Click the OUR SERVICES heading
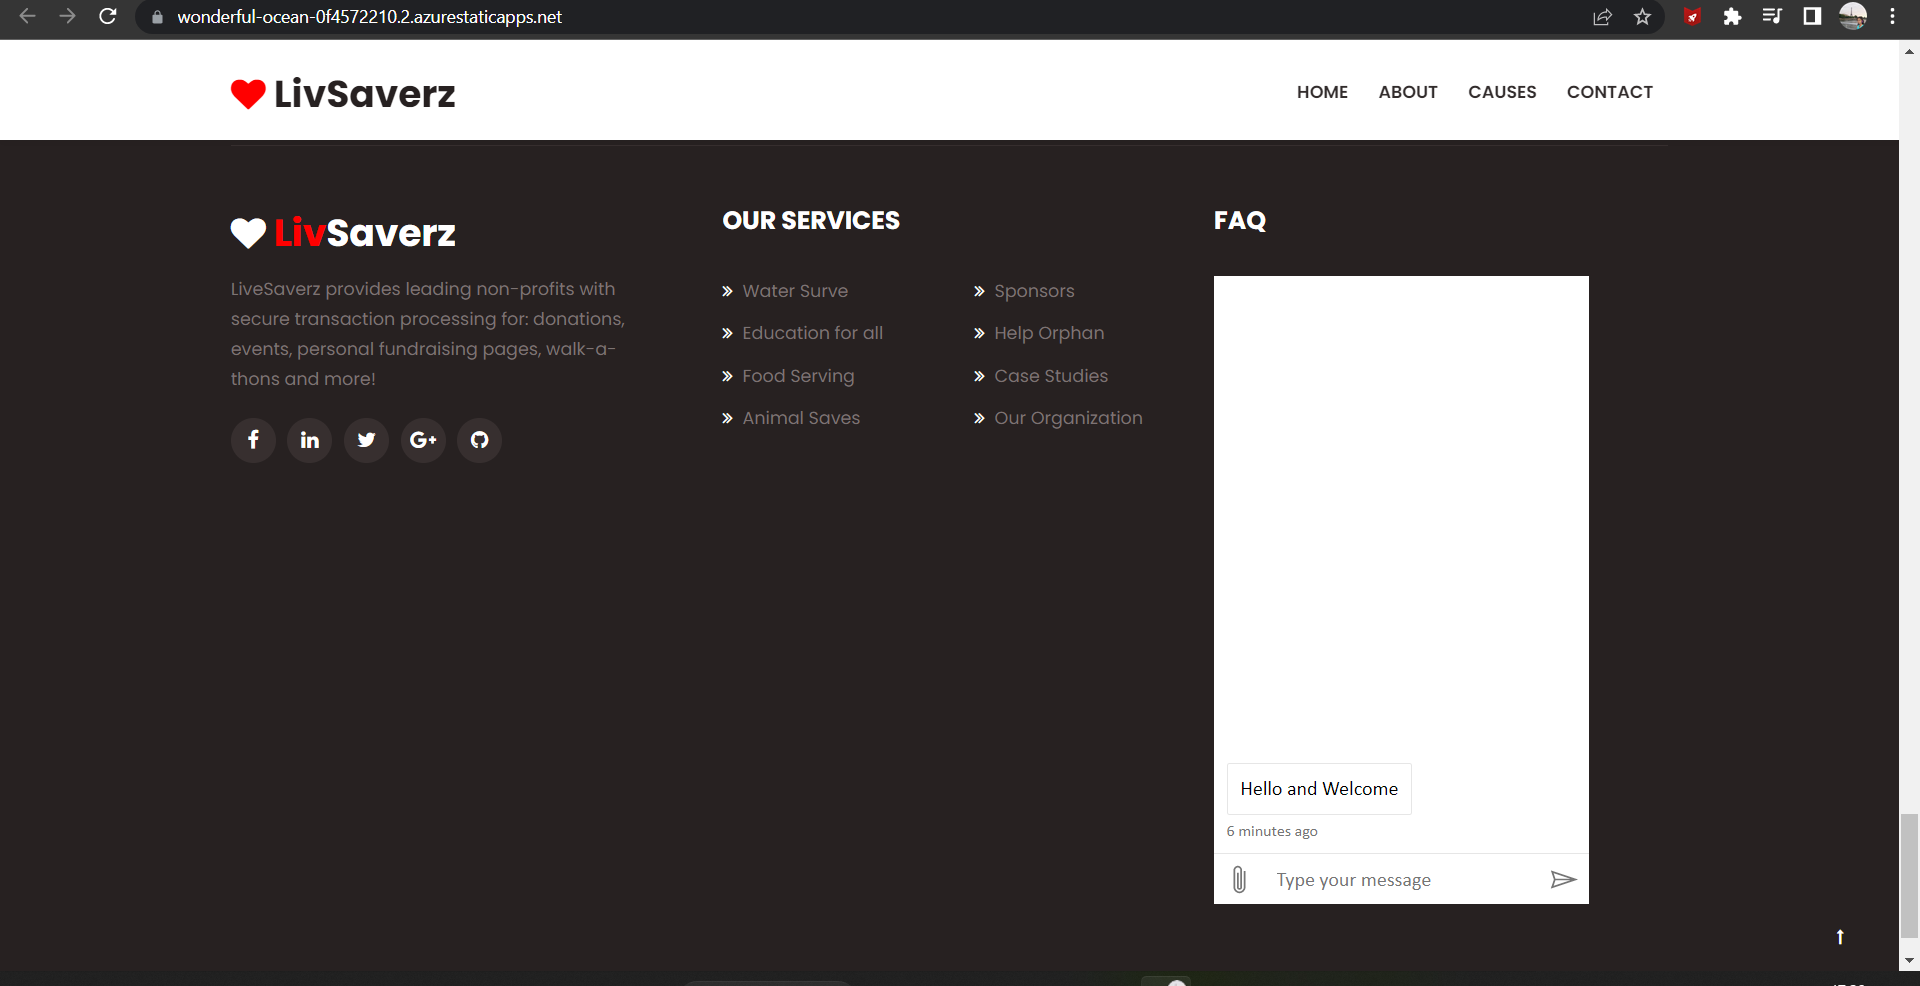 (811, 221)
